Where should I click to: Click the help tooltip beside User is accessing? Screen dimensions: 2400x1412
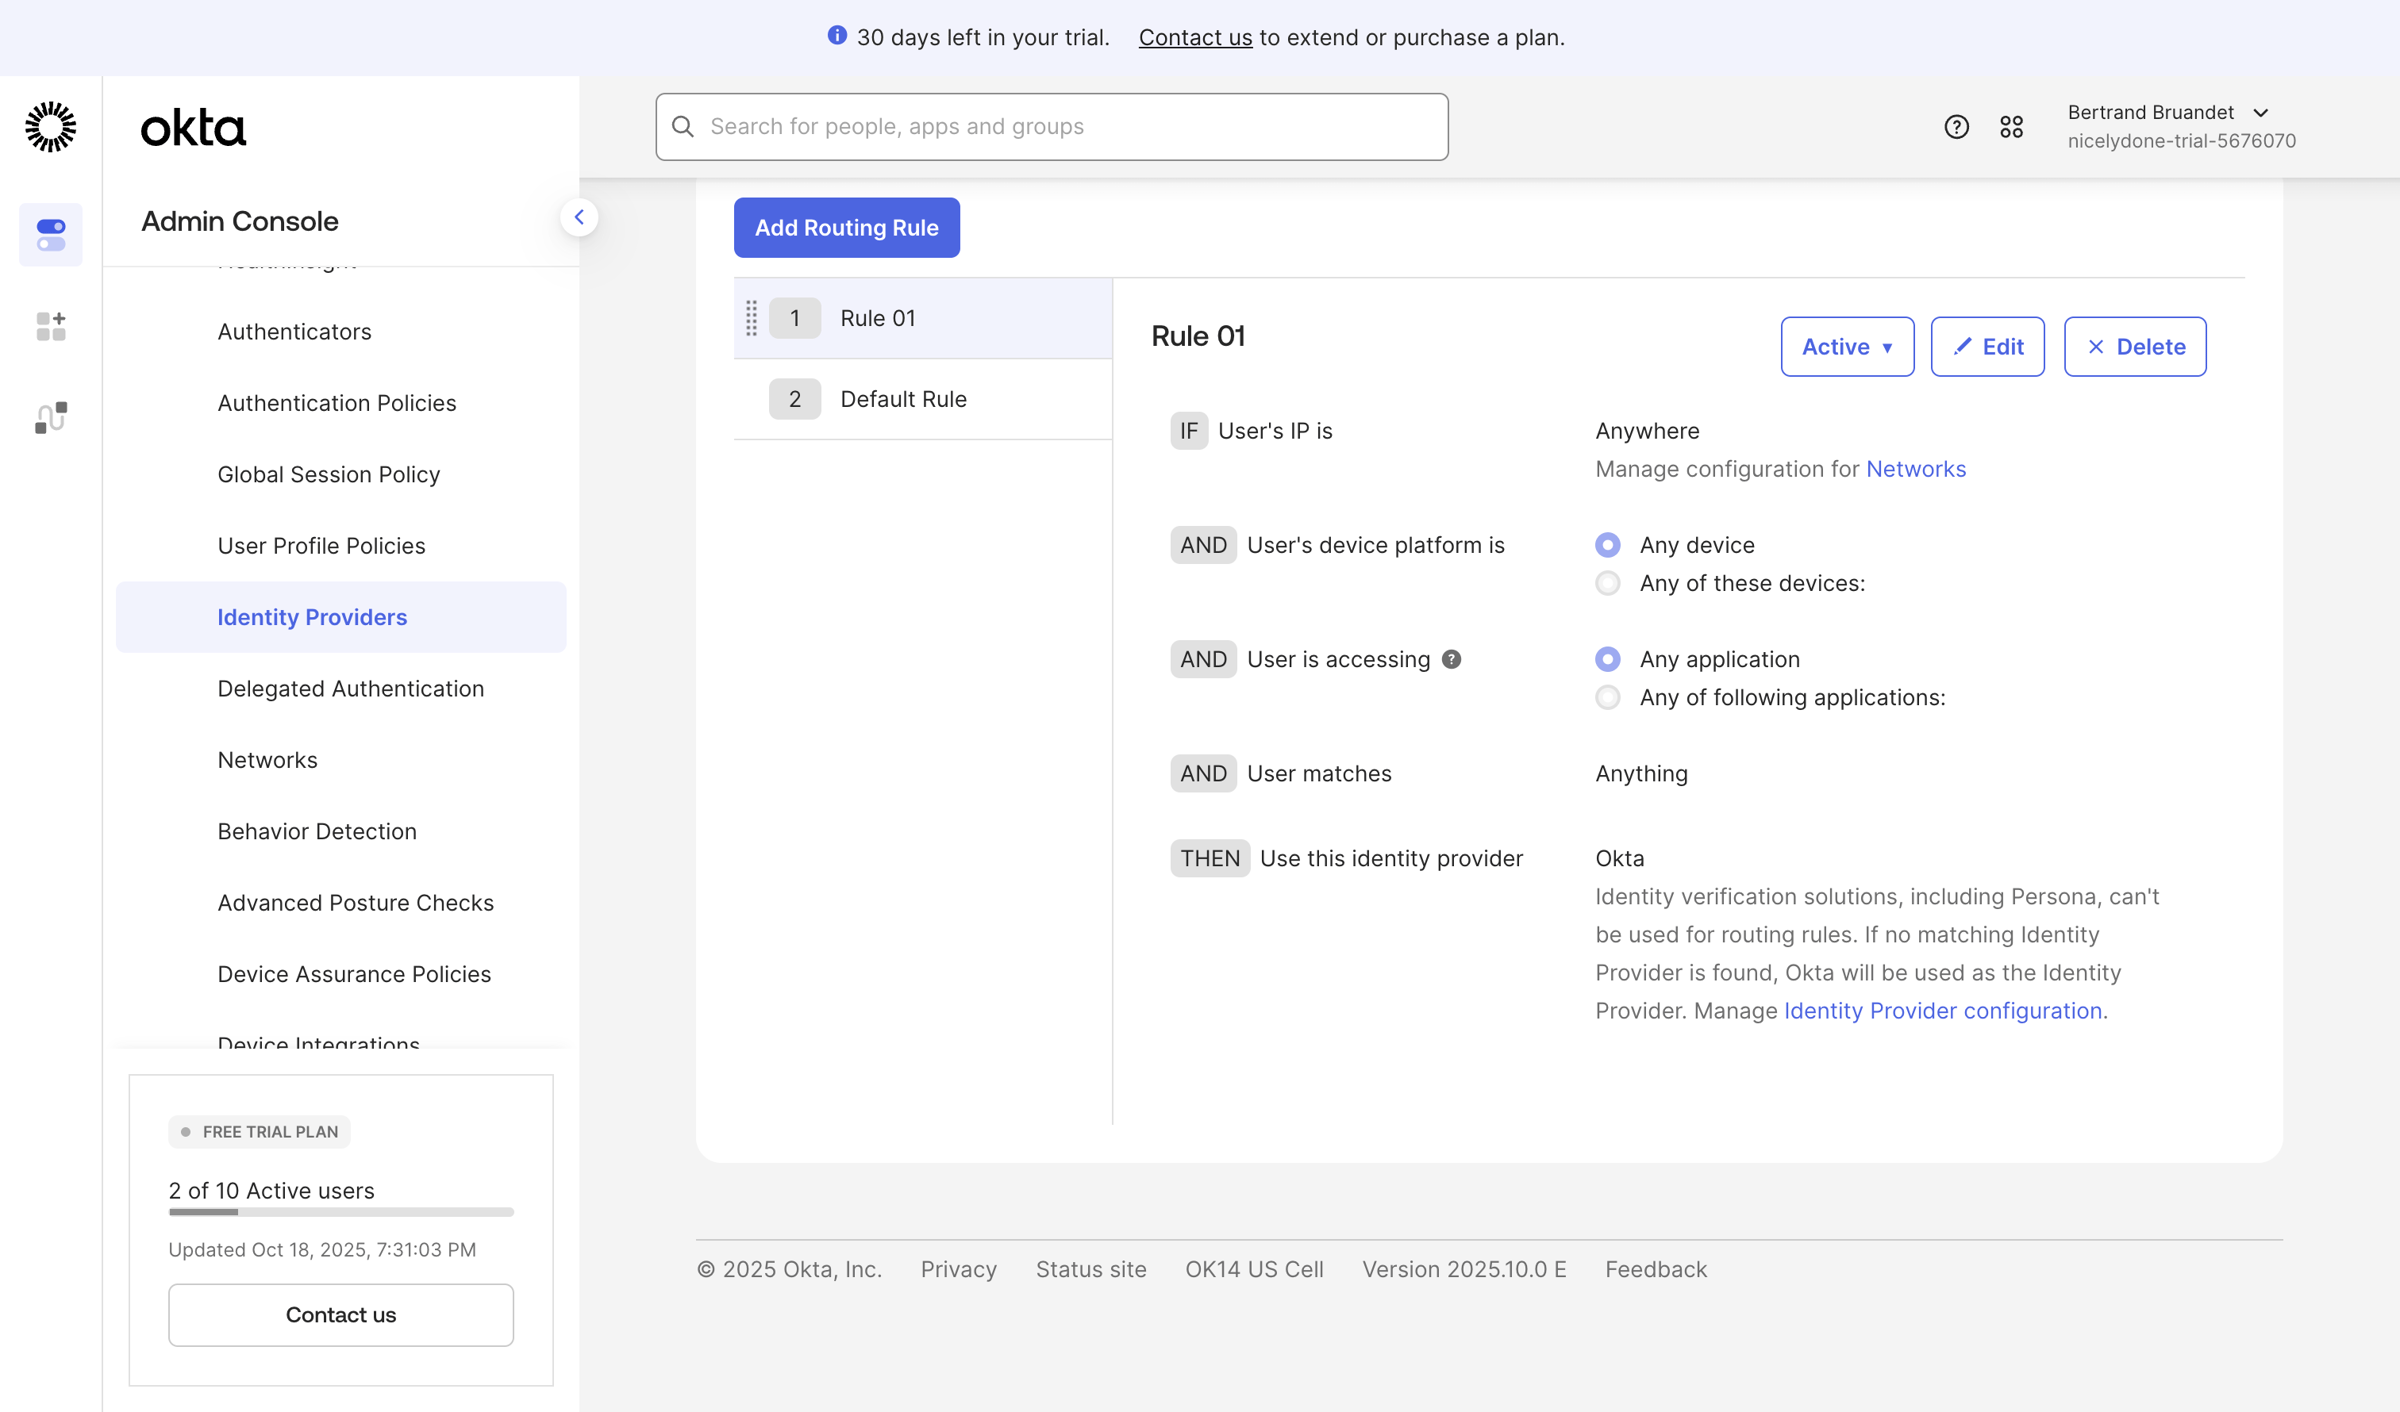1451,659
